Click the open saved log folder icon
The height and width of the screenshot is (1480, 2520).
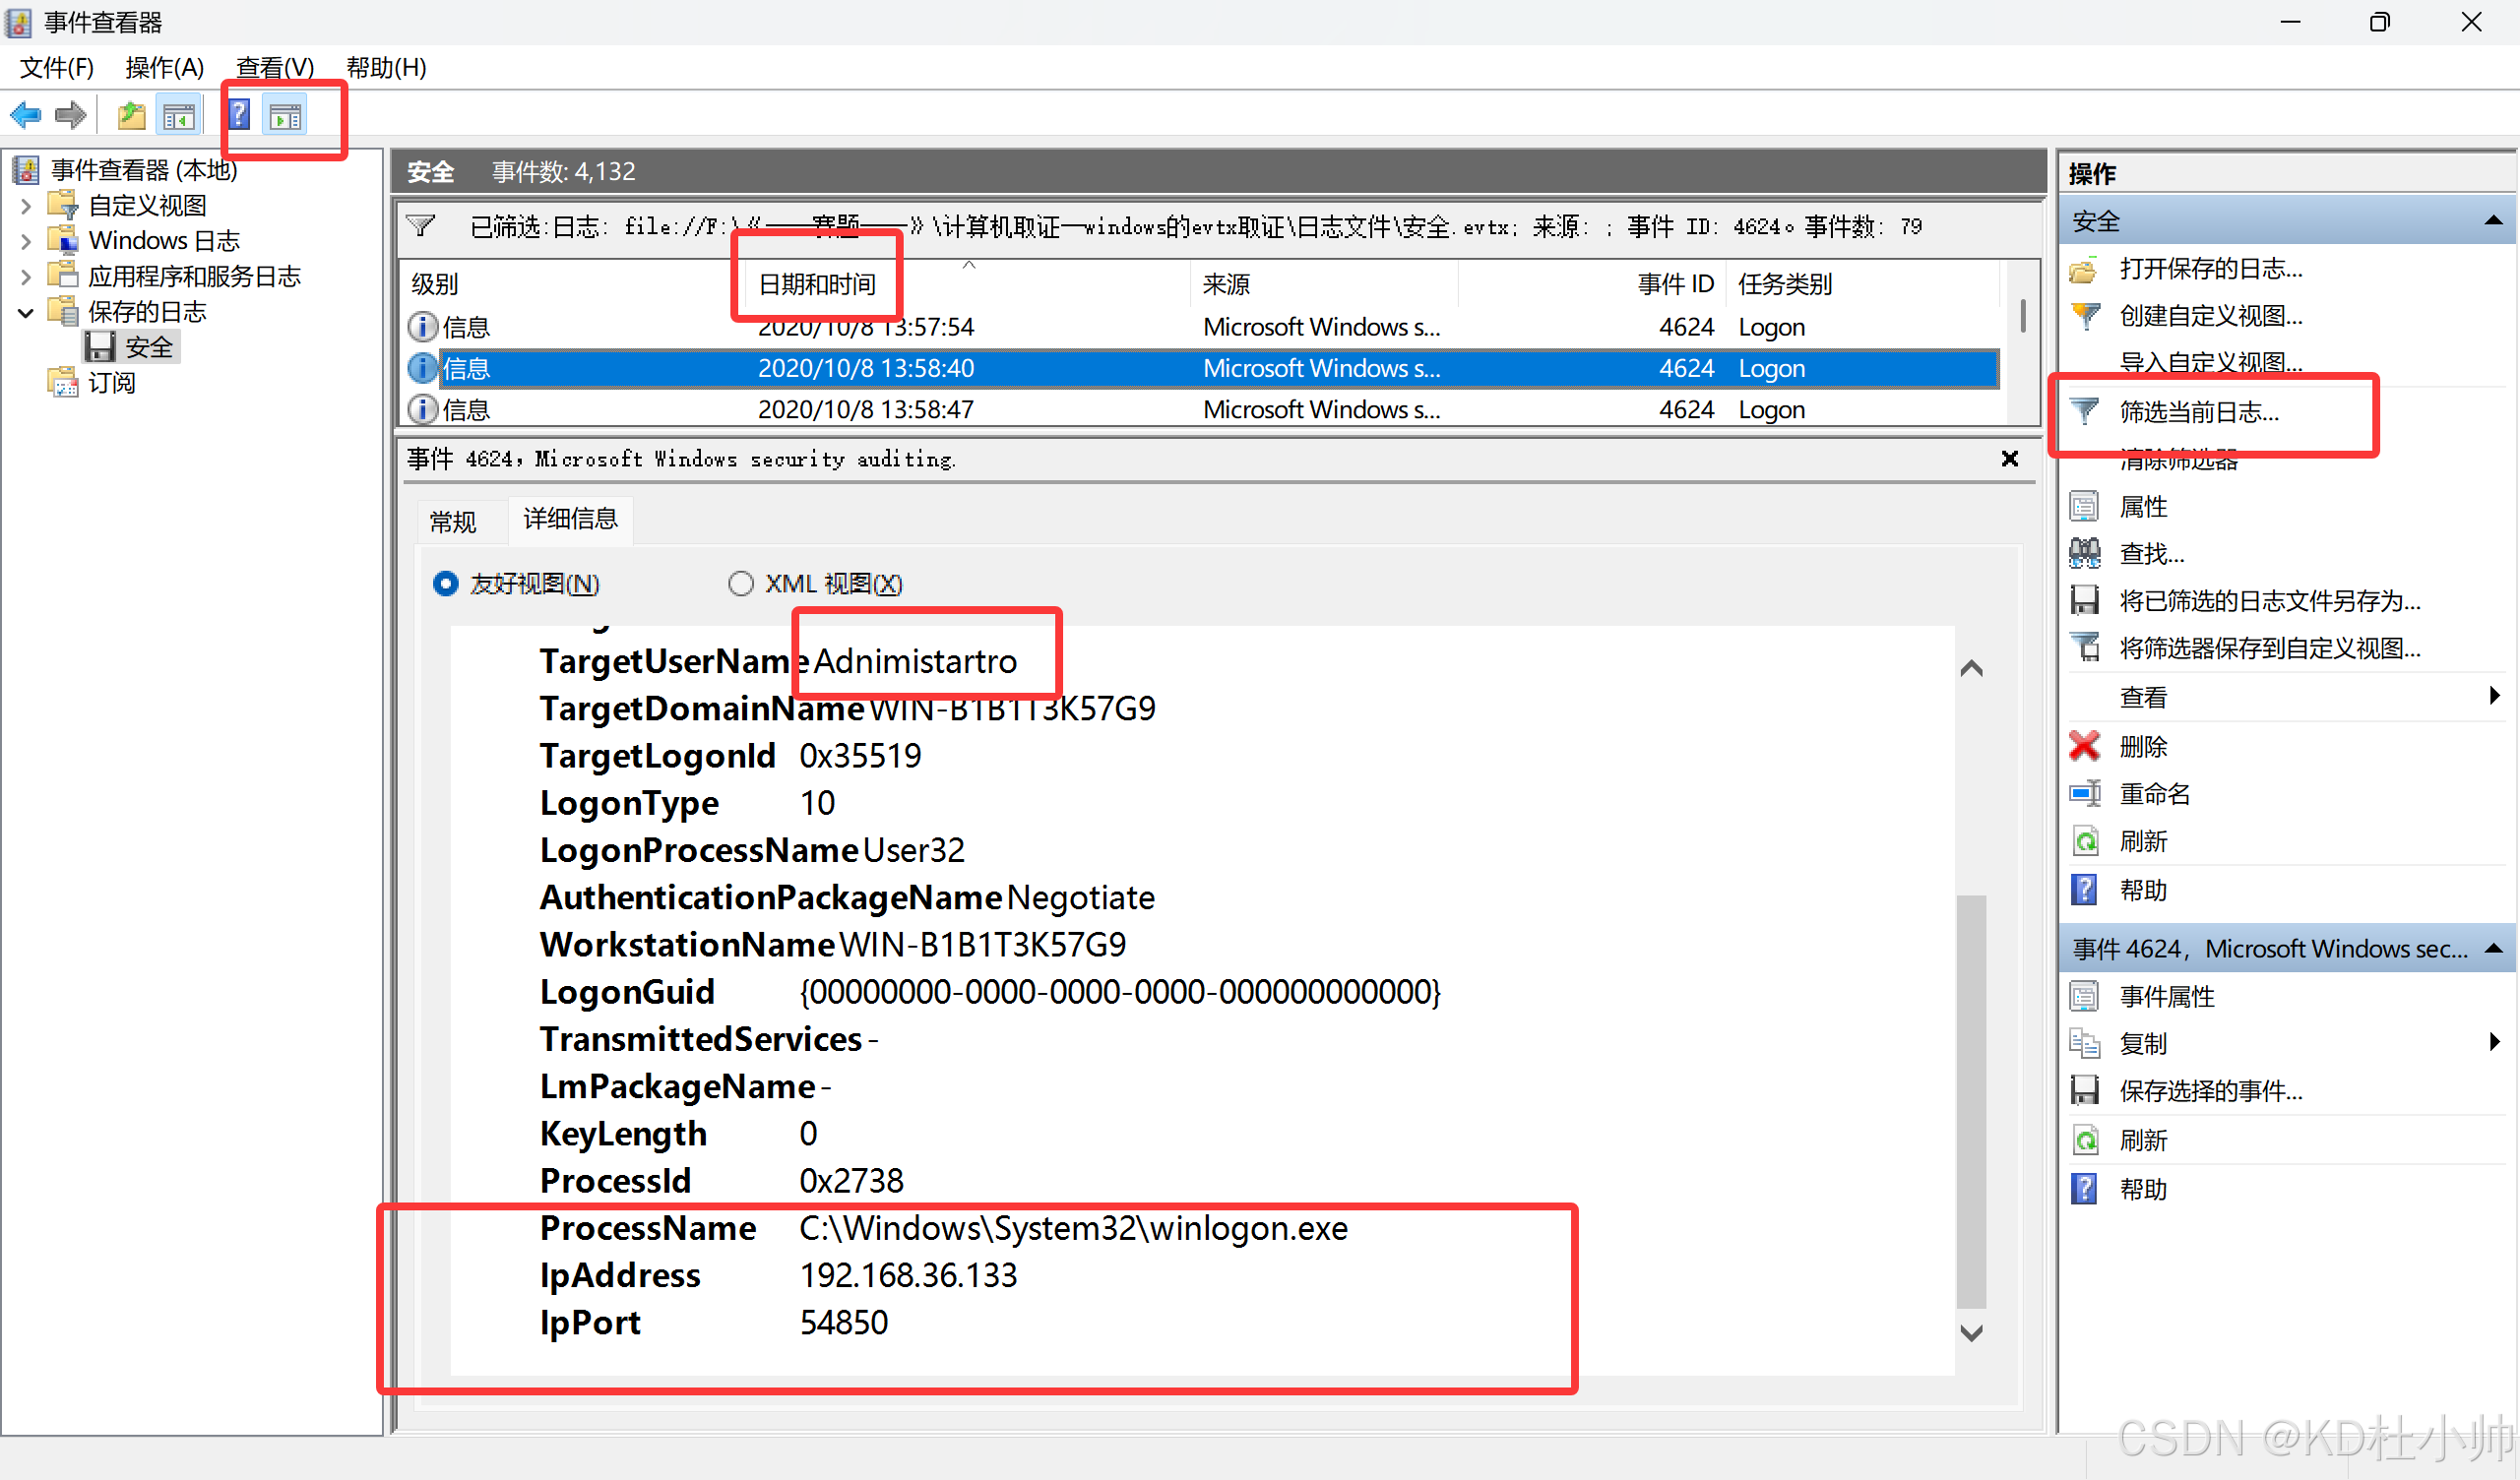point(2085,269)
